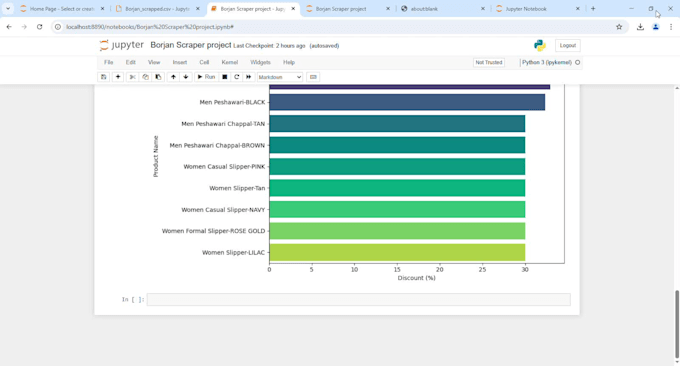The height and width of the screenshot is (366, 680).
Task: Click the Women Casual Slipper-PINK label
Action: 224,167
